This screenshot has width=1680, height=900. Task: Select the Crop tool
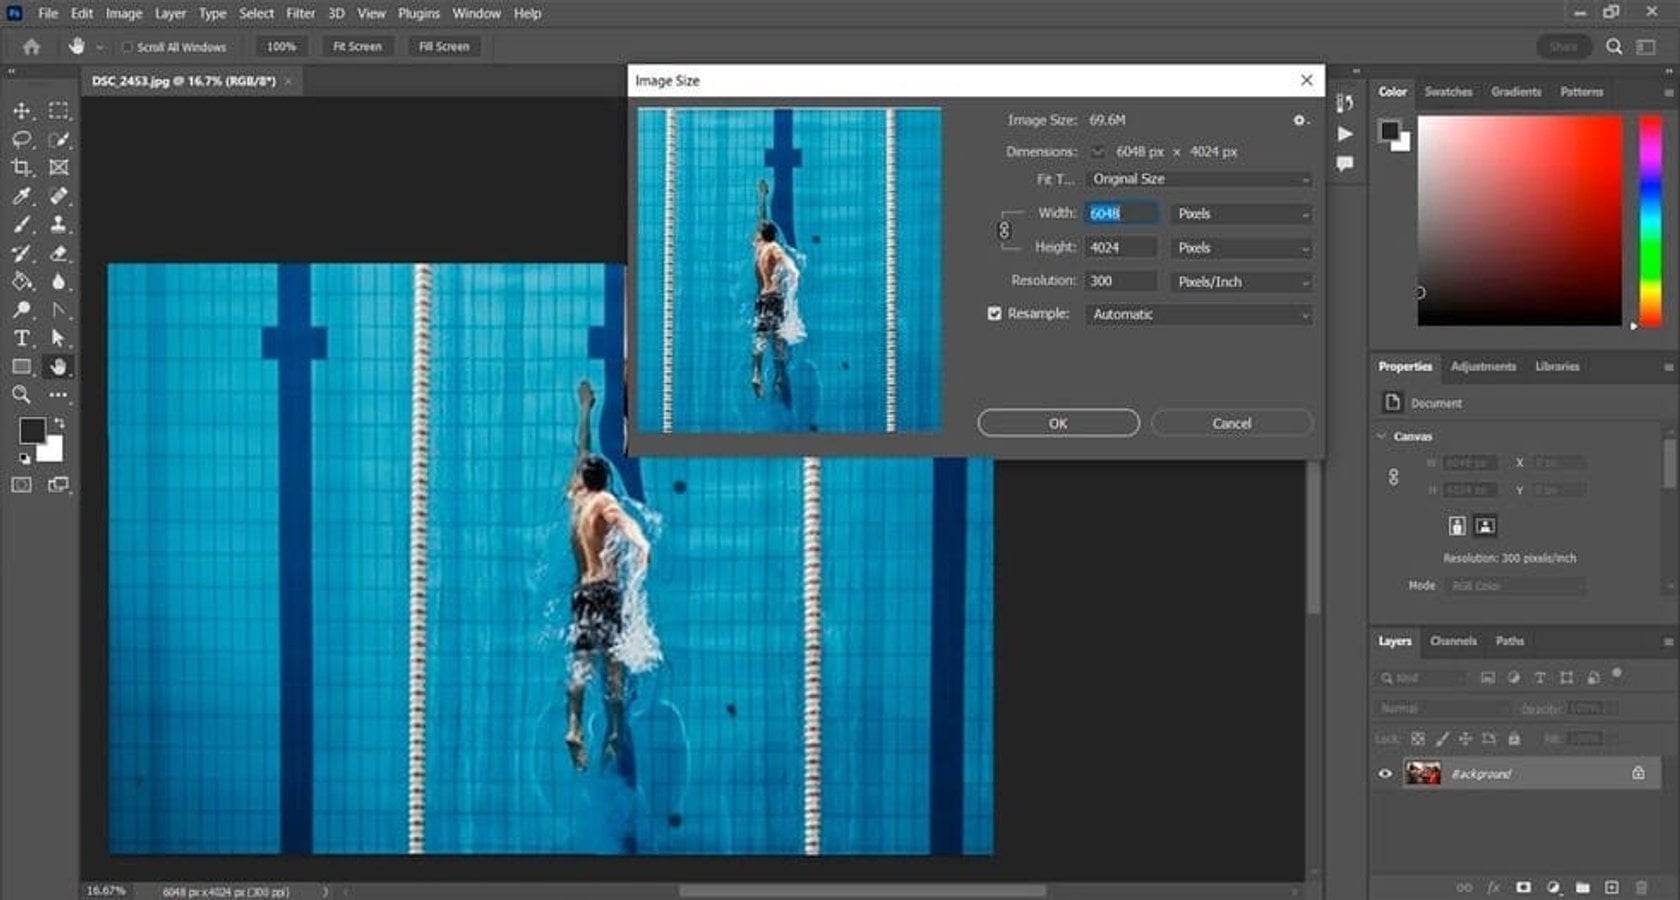pyautogui.click(x=22, y=167)
